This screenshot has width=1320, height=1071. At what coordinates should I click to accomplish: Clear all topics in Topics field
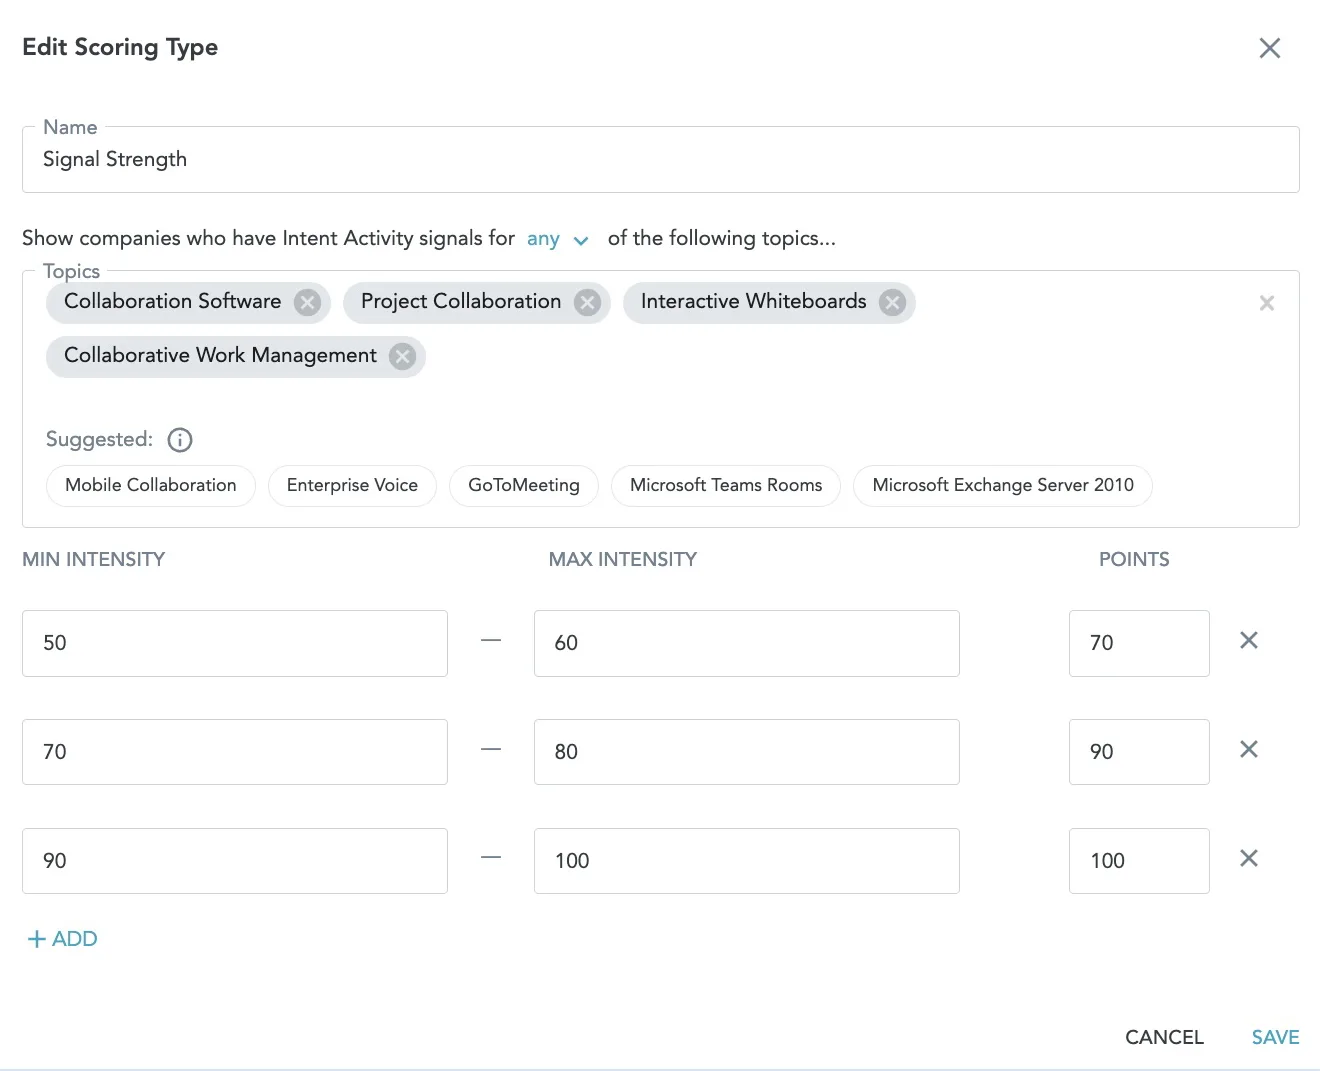1266,303
